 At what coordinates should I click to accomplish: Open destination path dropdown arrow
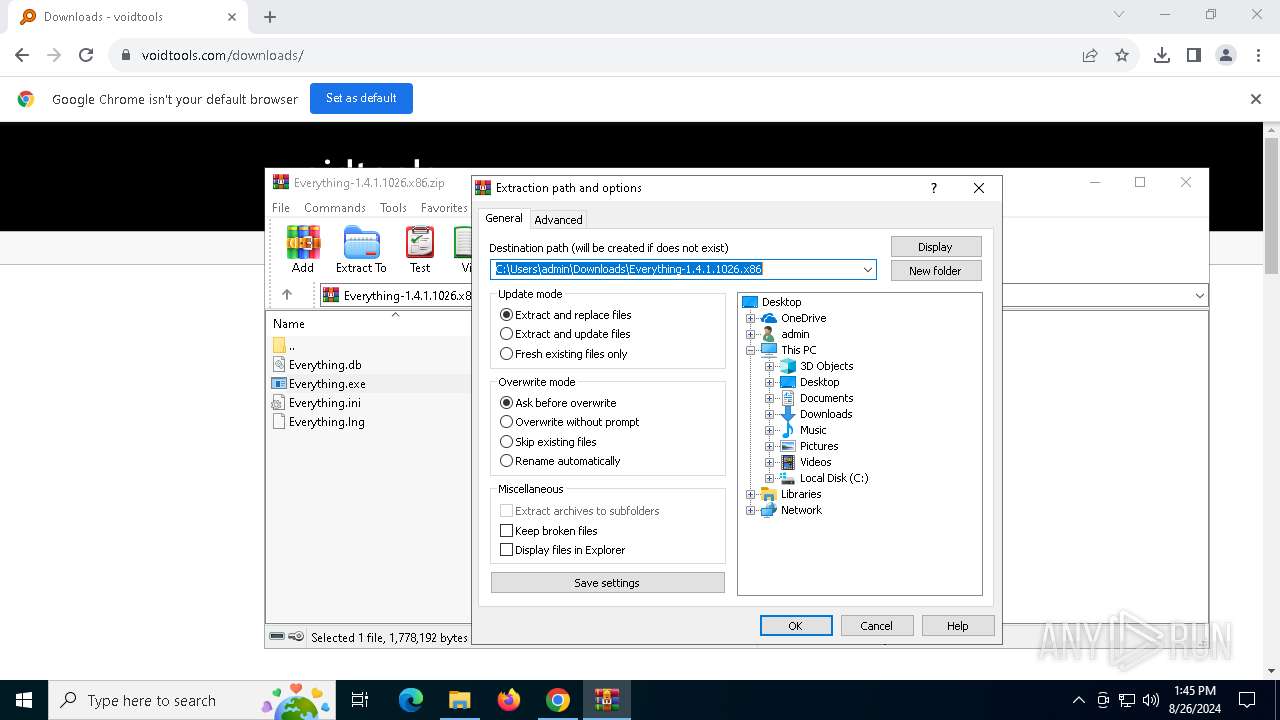[867, 269]
